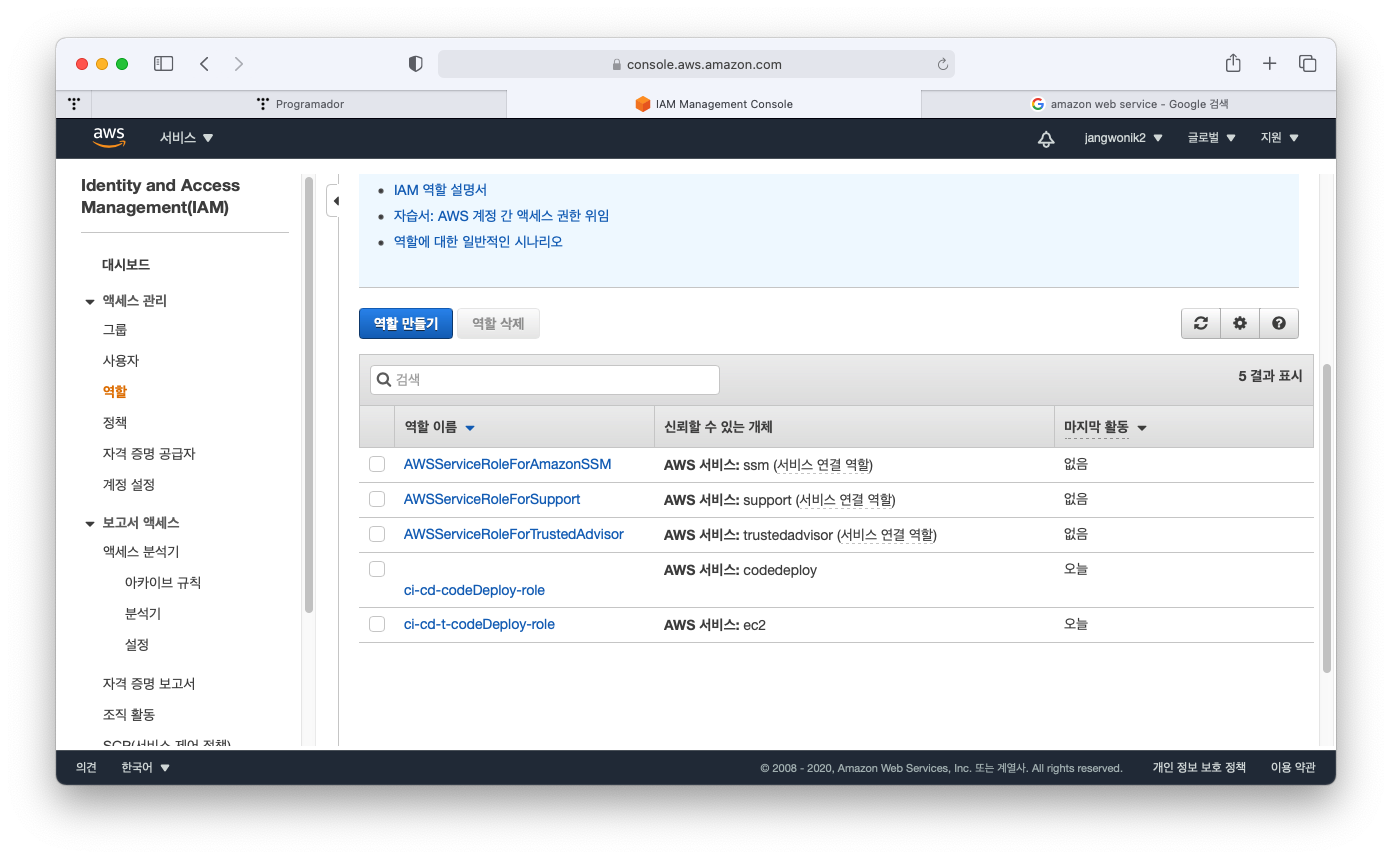Open 역할에 대한 일반적인 시나리오 link

478,242
